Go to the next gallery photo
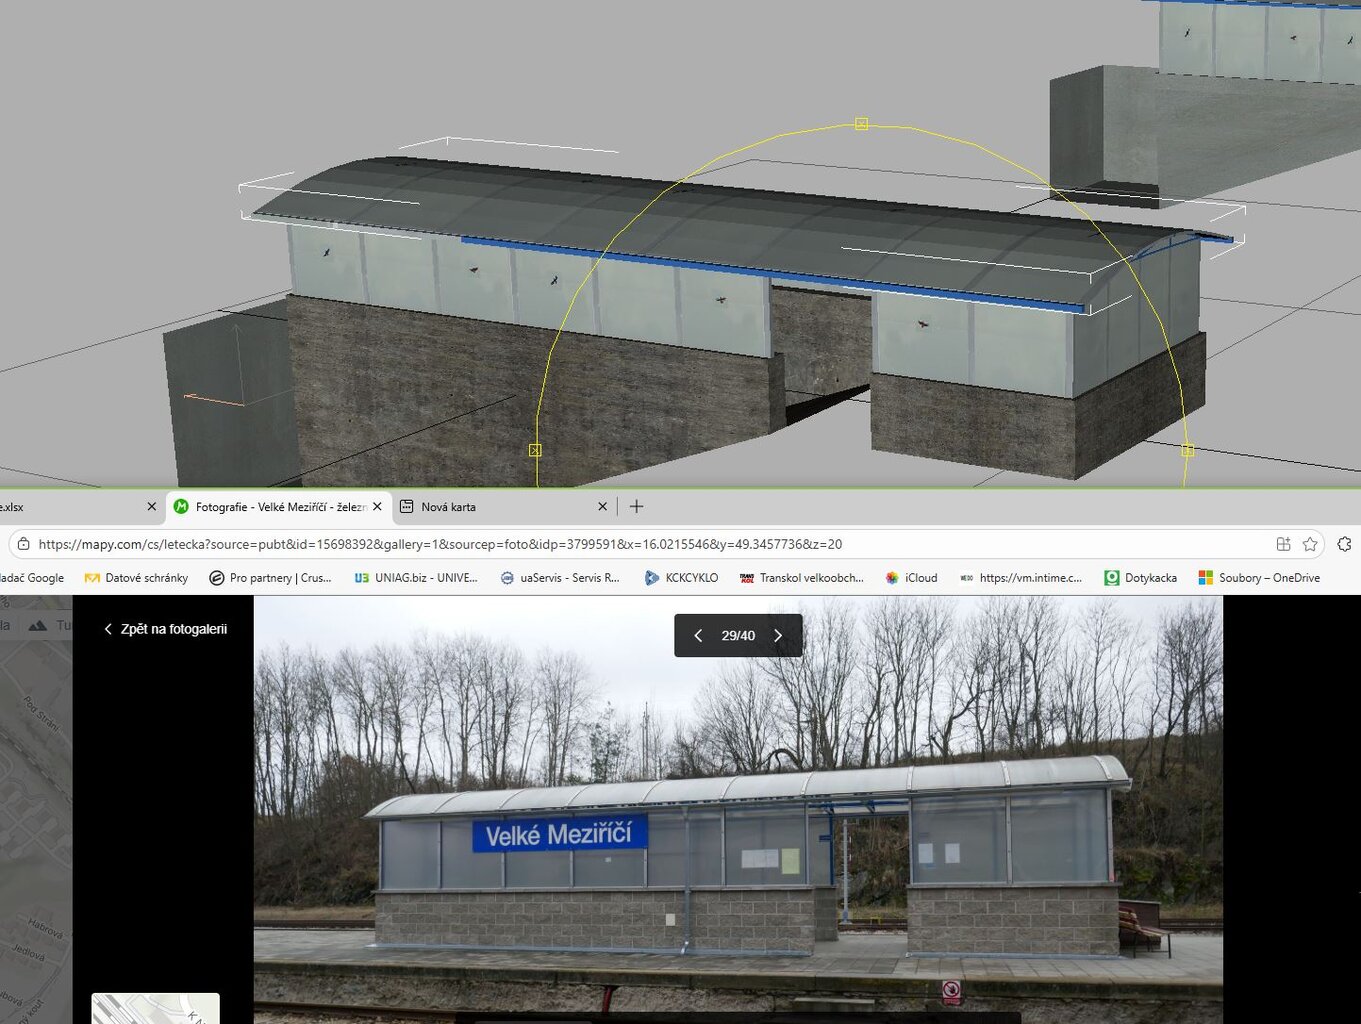This screenshot has width=1361, height=1024. pos(778,636)
